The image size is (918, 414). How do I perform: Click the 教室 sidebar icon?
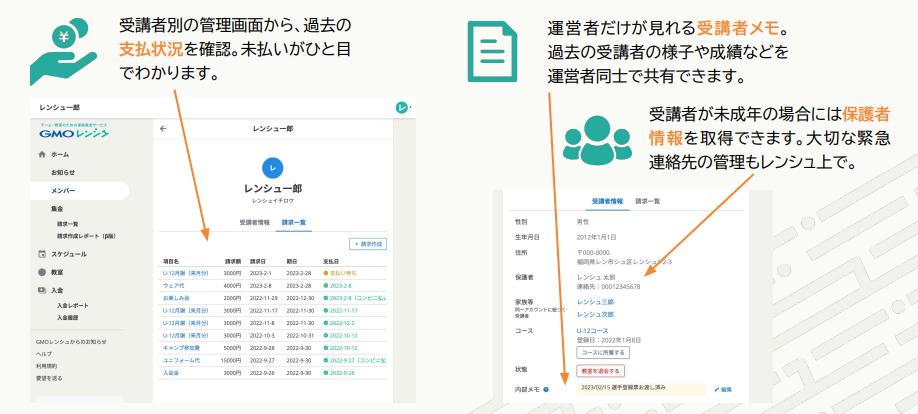pyautogui.click(x=42, y=271)
